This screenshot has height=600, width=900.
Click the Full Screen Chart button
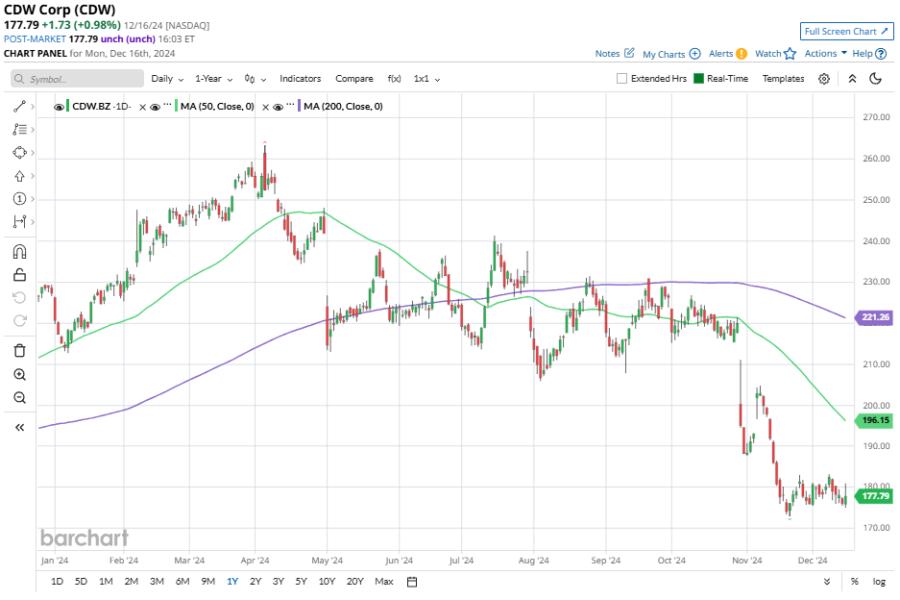pyautogui.click(x=847, y=32)
